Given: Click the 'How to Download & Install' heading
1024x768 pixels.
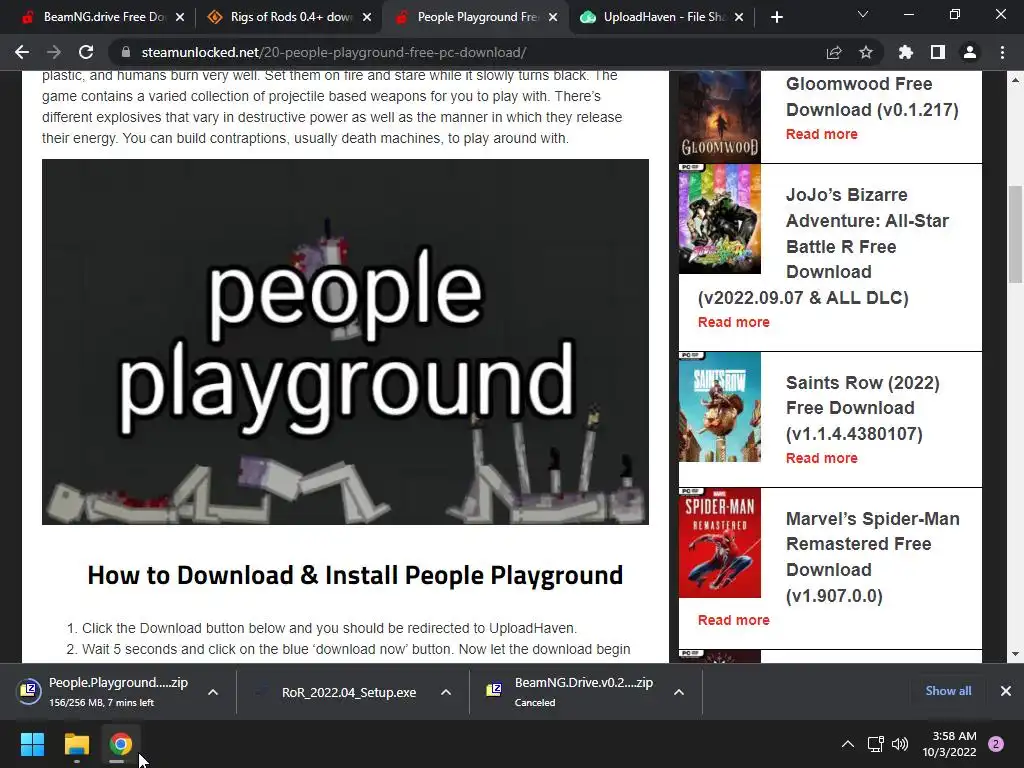Looking at the screenshot, I should click(x=355, y=575).
